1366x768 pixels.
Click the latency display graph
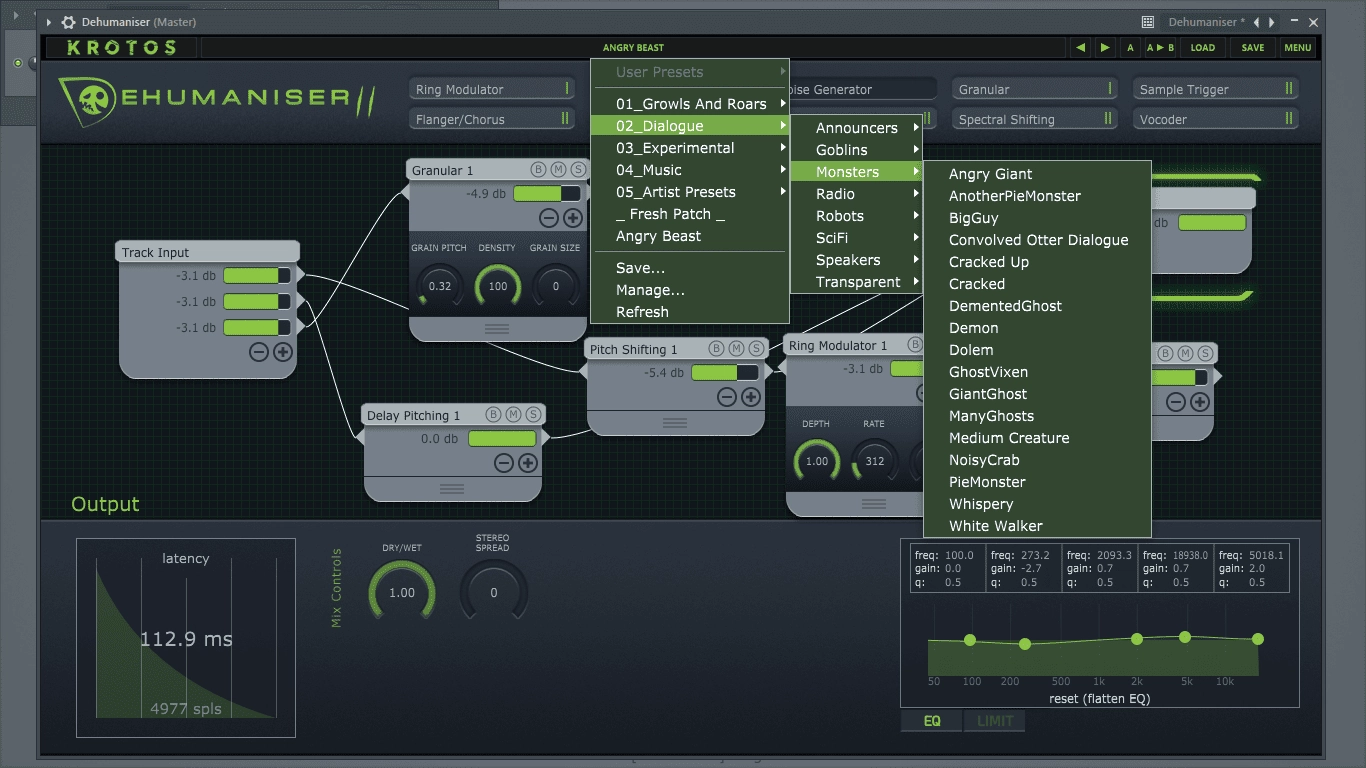click(186, 638)
